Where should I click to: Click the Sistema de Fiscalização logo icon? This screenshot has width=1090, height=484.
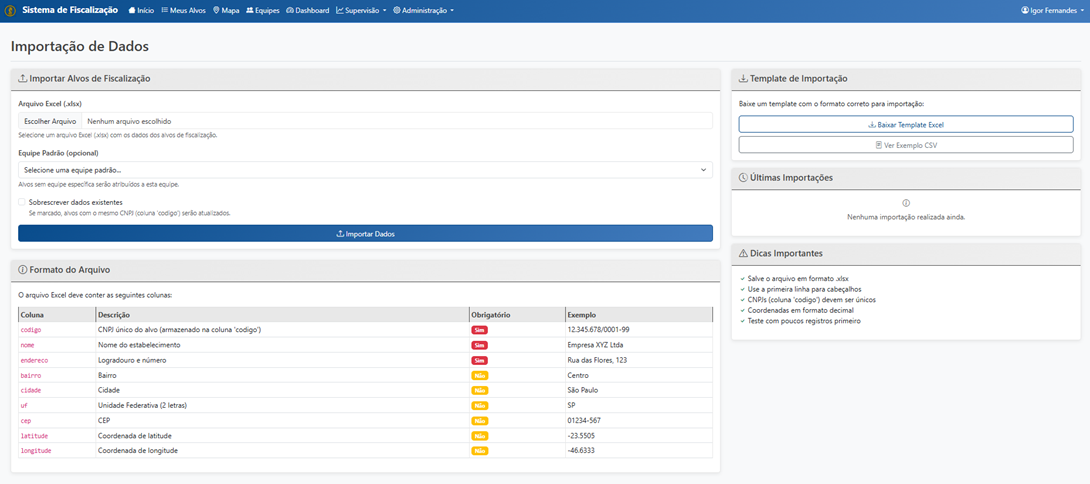click(x=10, y=10)
